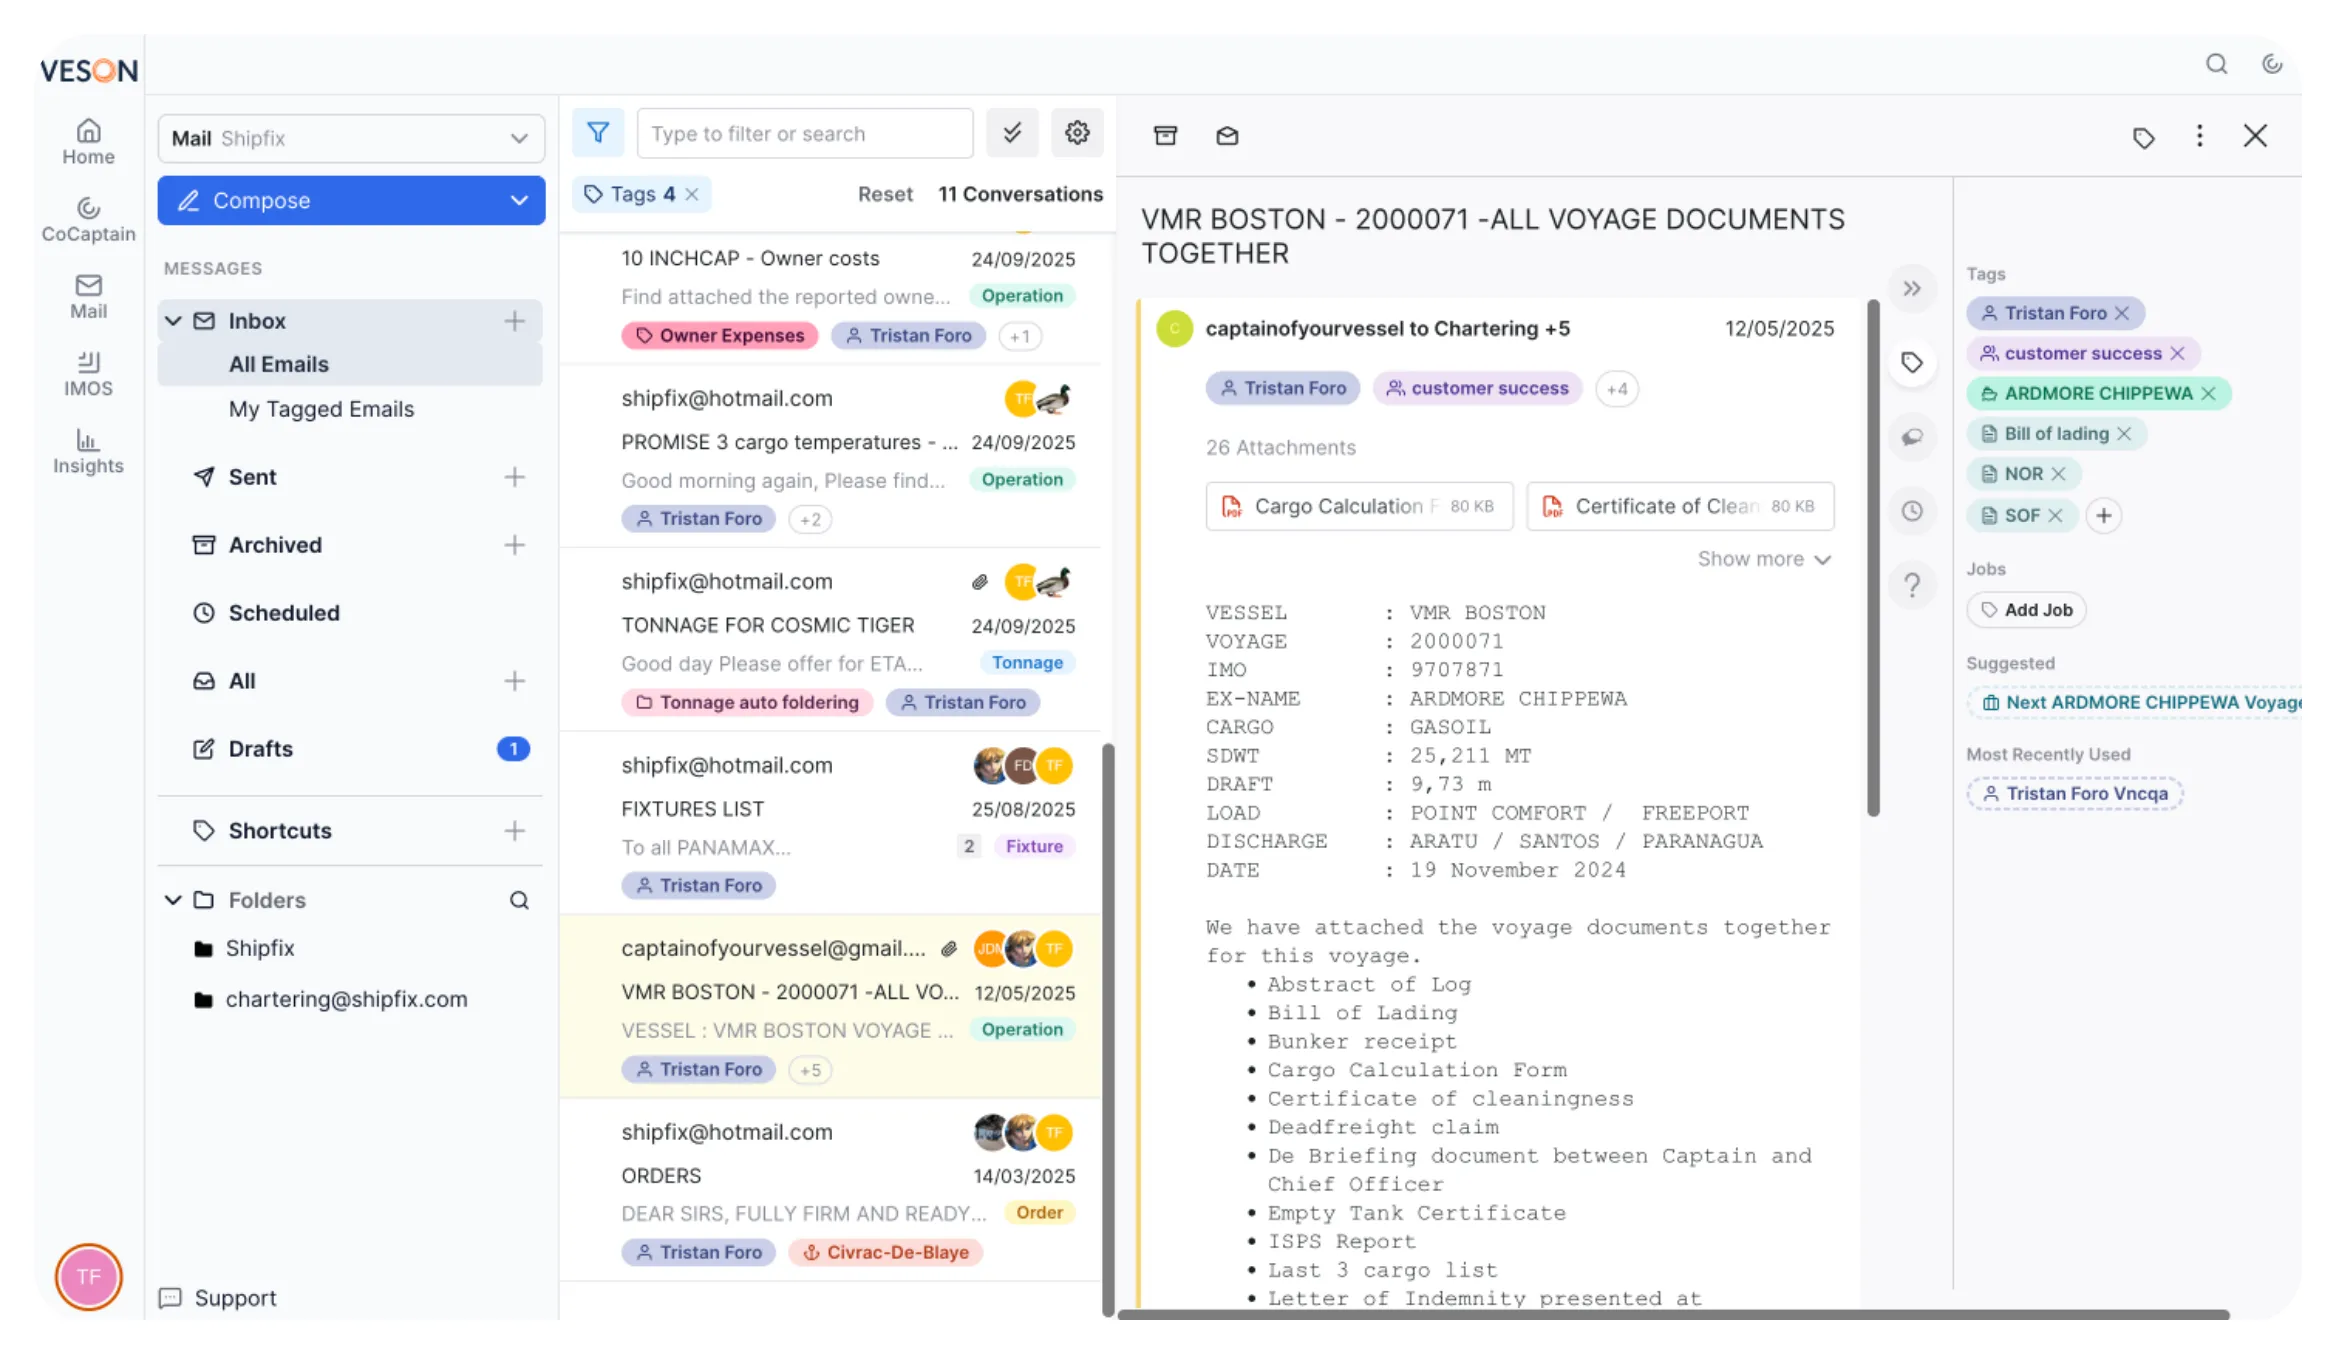This screenshot has width=2334, height=1356.
Task: Mark the open email as read/unread envelope icon
Action: (1227, 135)
